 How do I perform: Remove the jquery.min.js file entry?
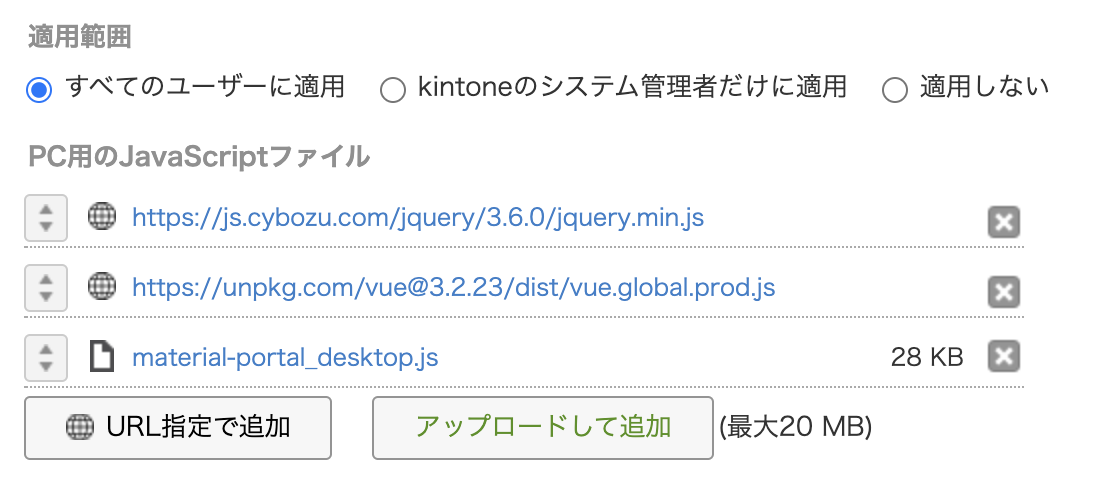tap(1003, 222)
